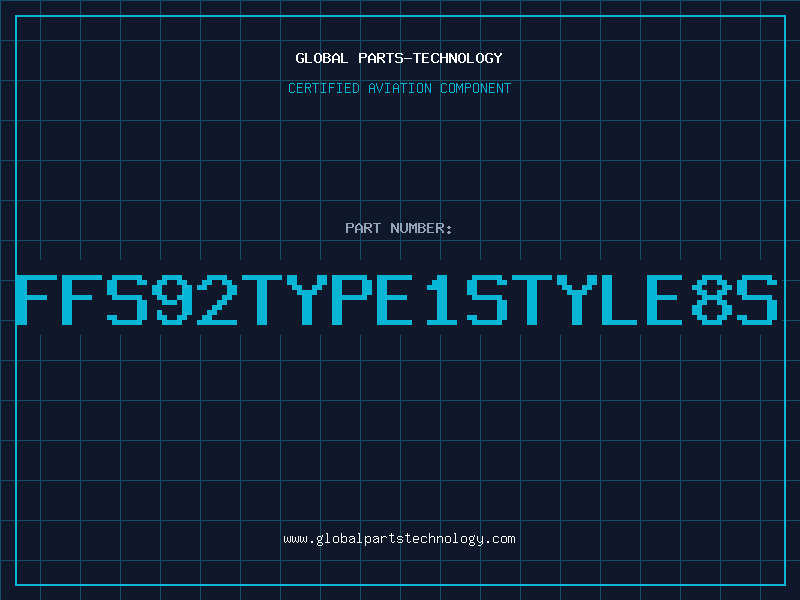Click the PART NUMBER: label

click(x=398, y=228)
